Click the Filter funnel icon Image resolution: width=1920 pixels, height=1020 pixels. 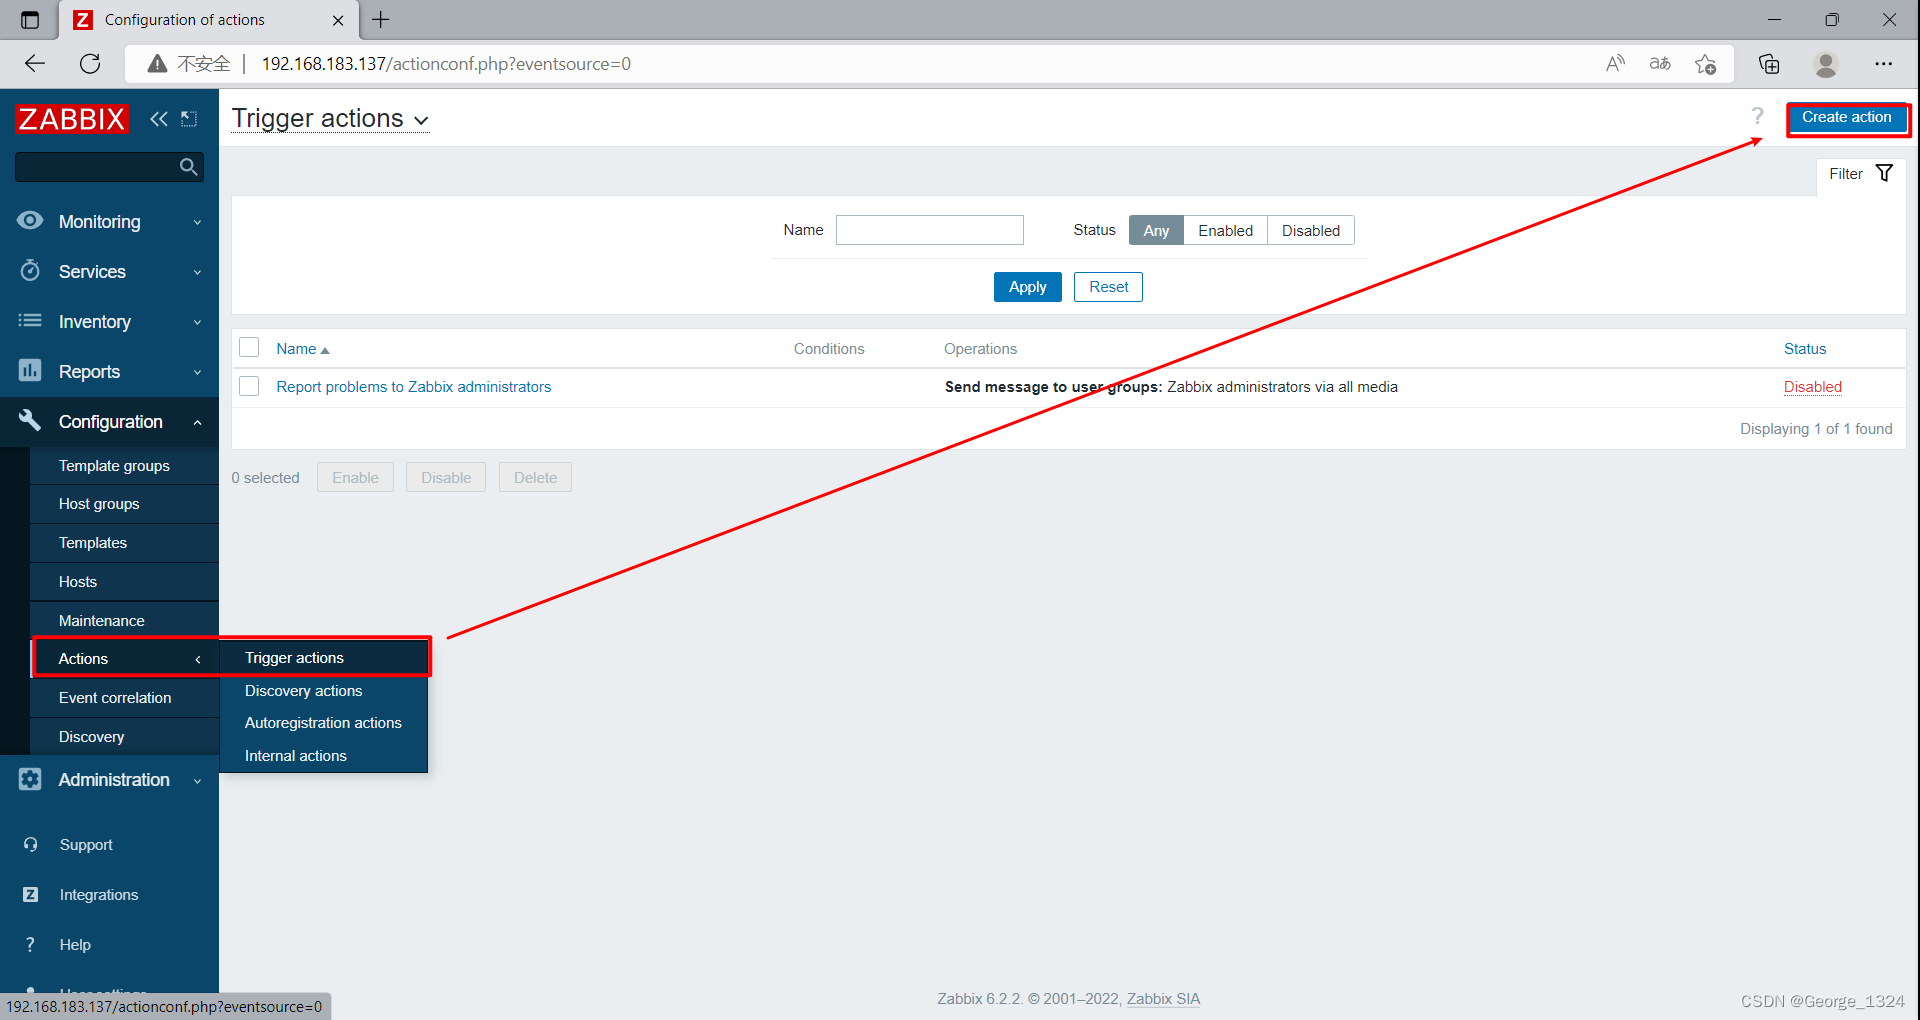(1884, 173)
